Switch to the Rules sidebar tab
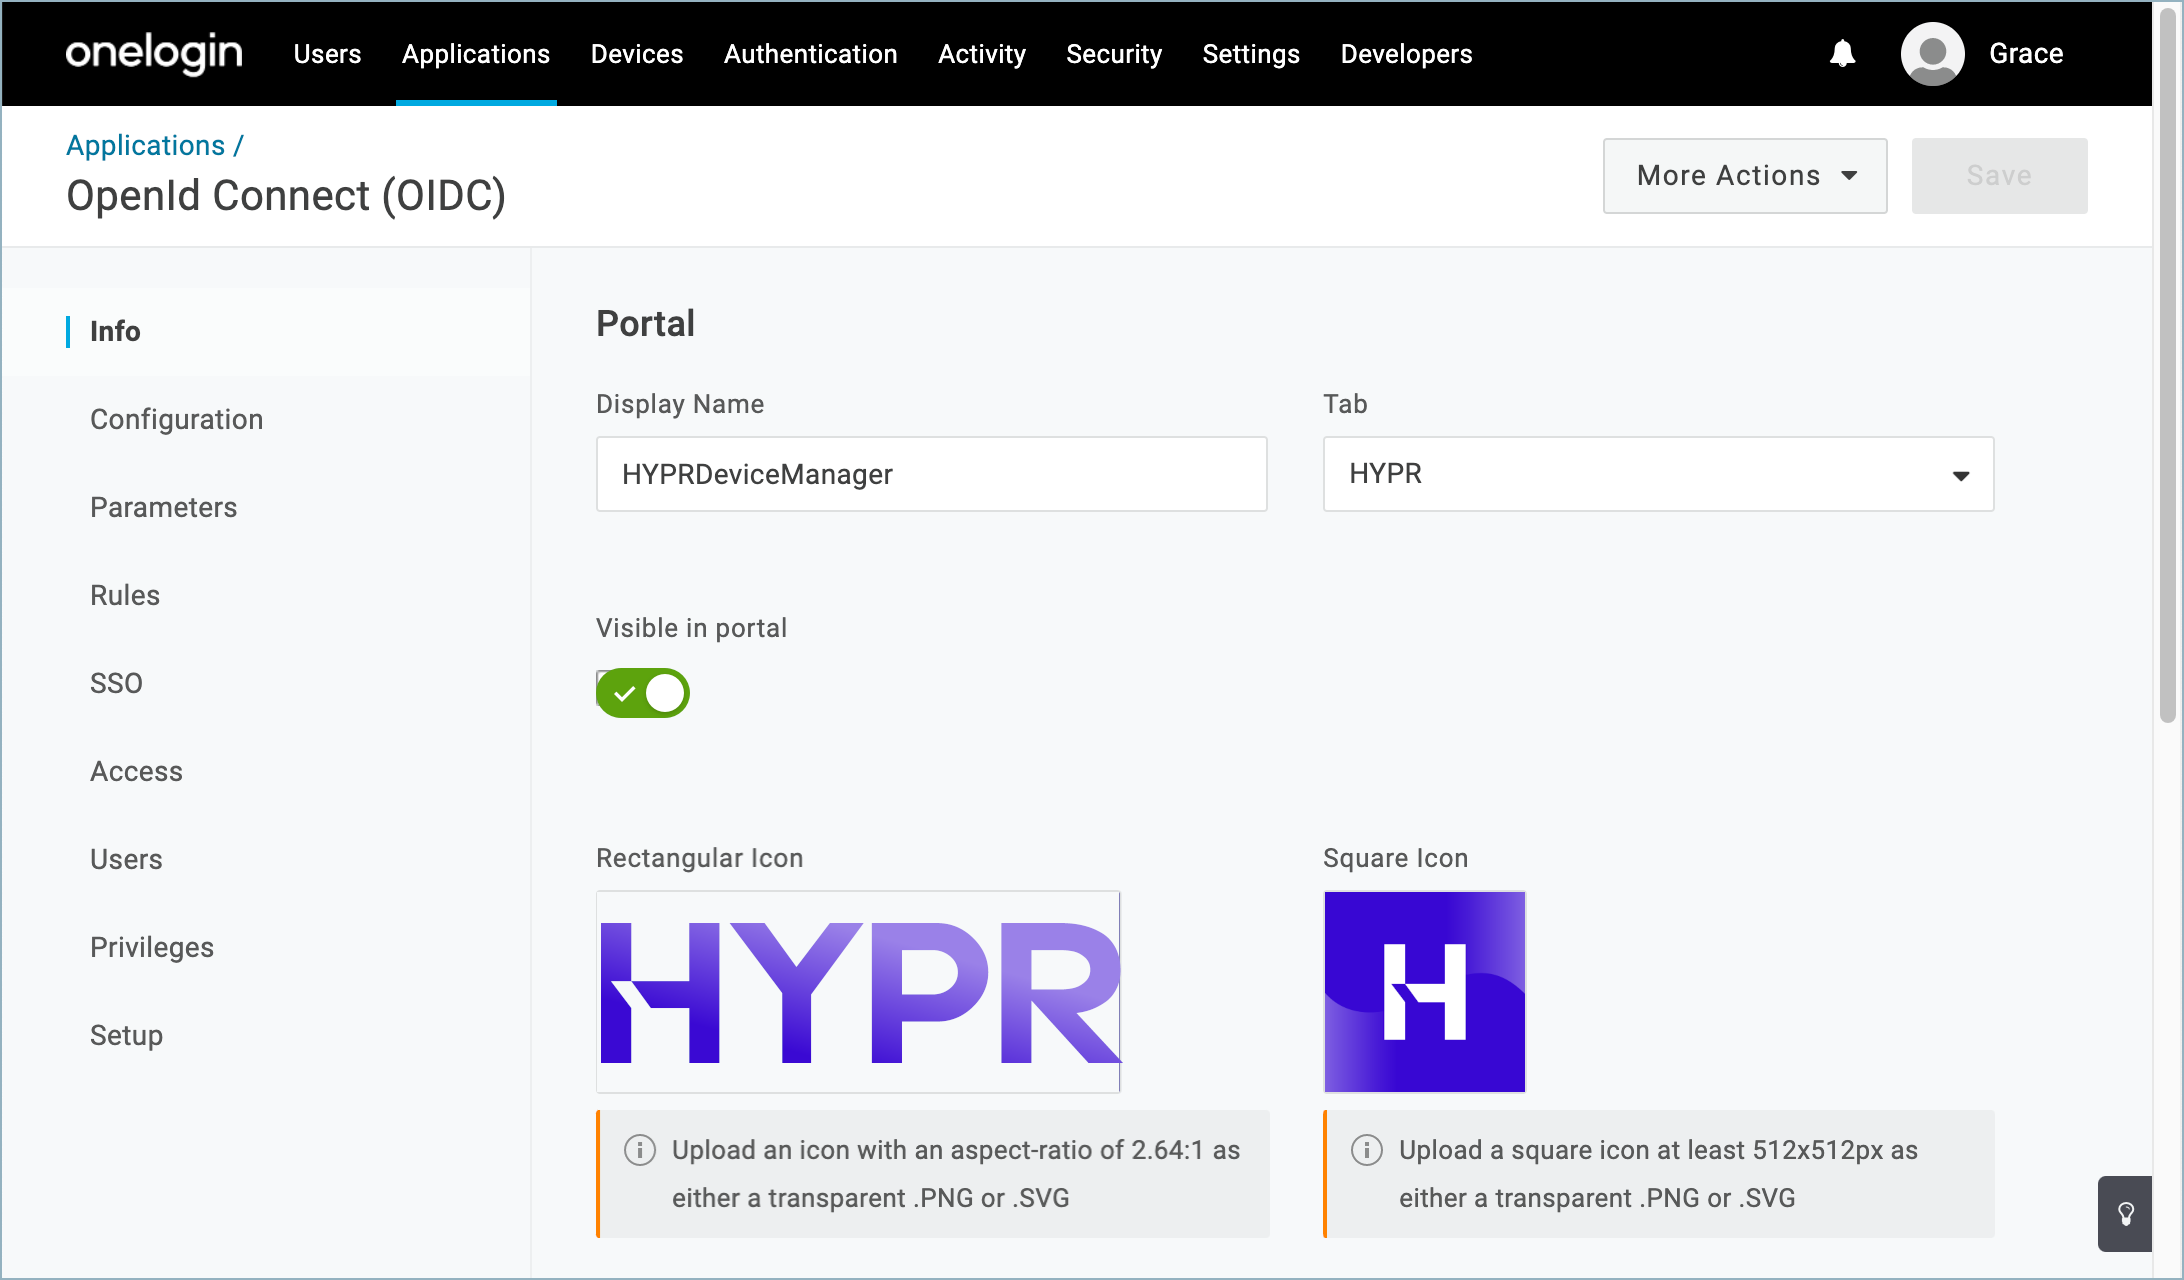Screen dimensions: 2184x1280 coord(125,595)
